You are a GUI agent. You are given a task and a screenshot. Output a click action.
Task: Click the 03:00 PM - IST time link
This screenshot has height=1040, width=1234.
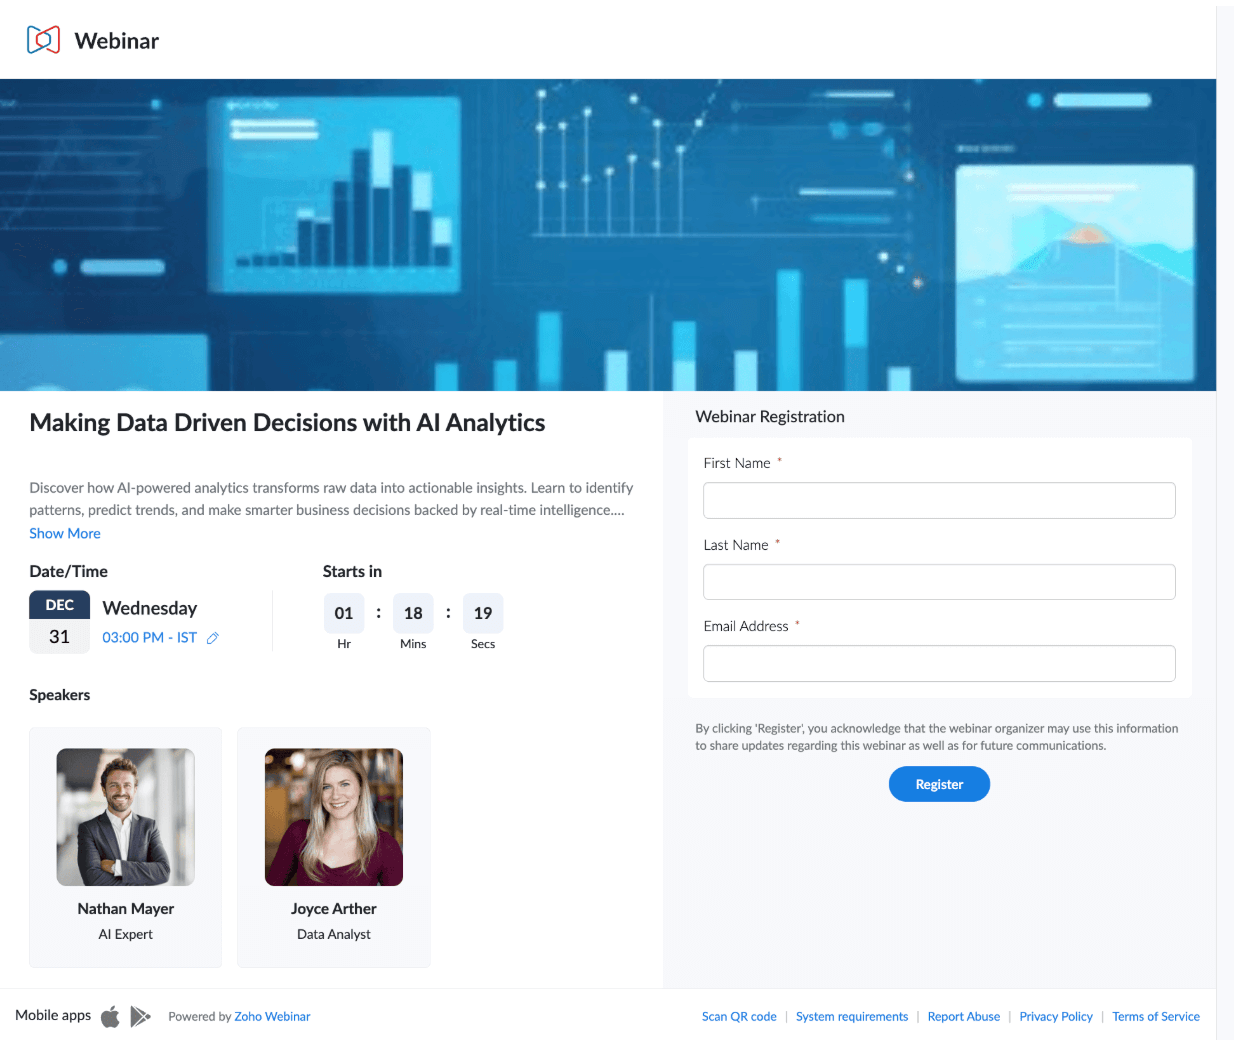tap(149, 638)
